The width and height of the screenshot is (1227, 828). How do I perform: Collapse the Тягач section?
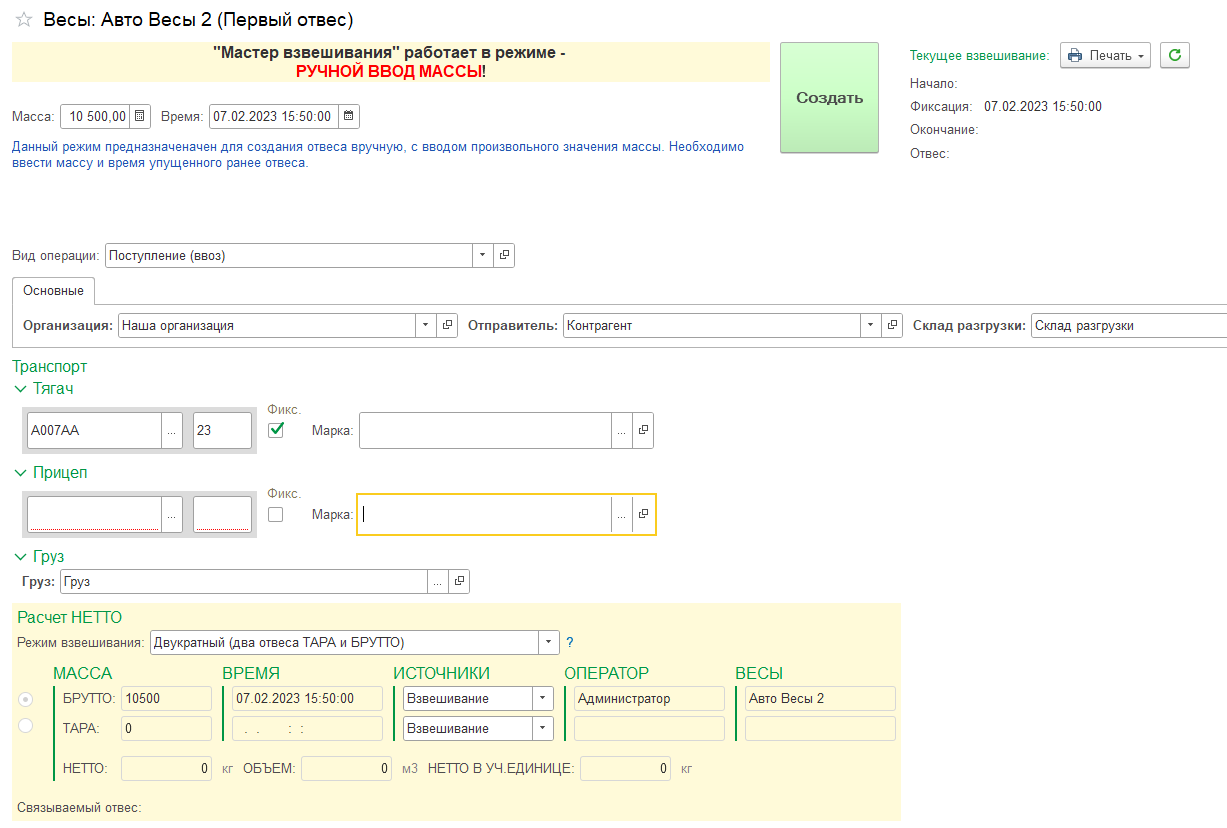pos(21,389)
